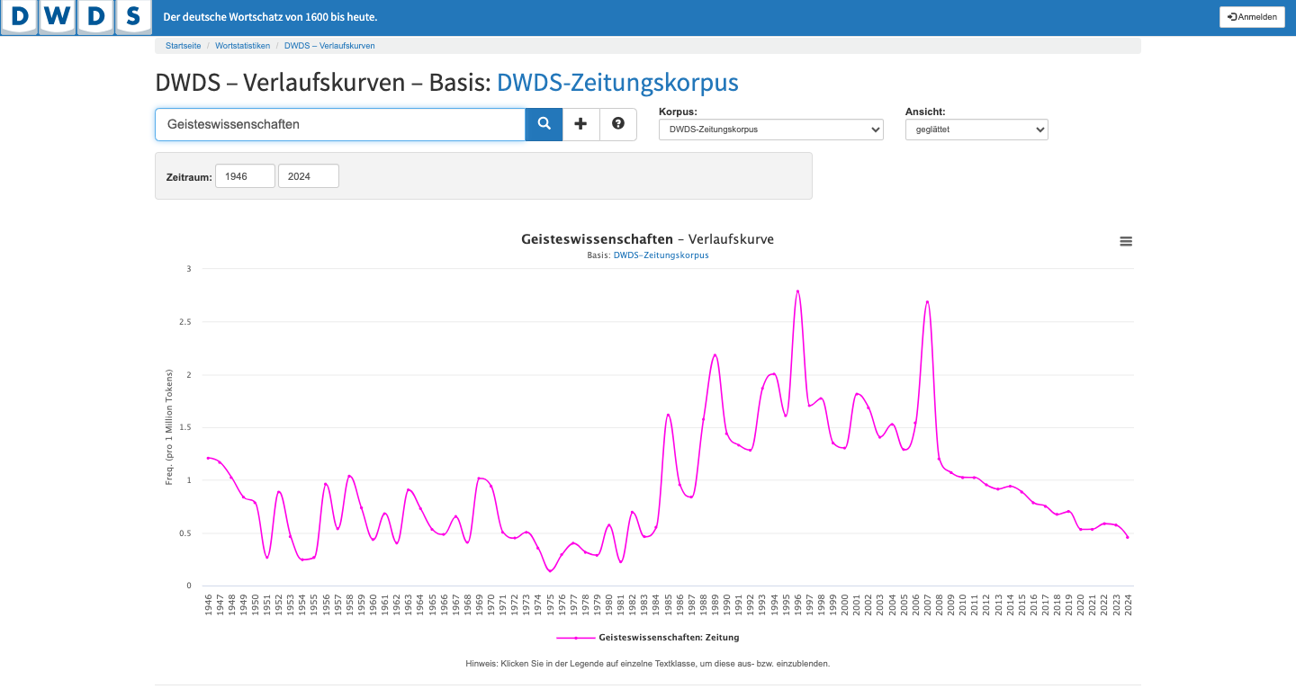1296x698 pixels.
Task: Open help via question mark icon
Action: click(618, 124)
